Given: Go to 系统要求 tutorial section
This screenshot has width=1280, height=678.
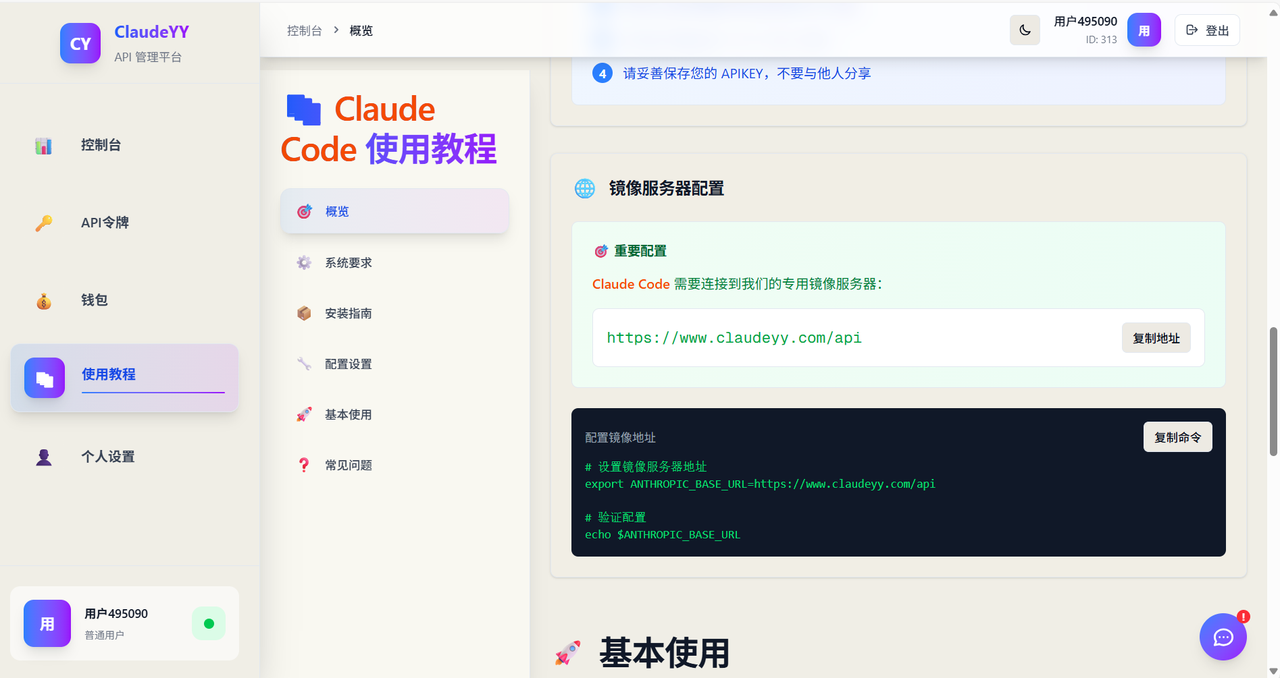Looking at the screenshot, I should 394,262.
